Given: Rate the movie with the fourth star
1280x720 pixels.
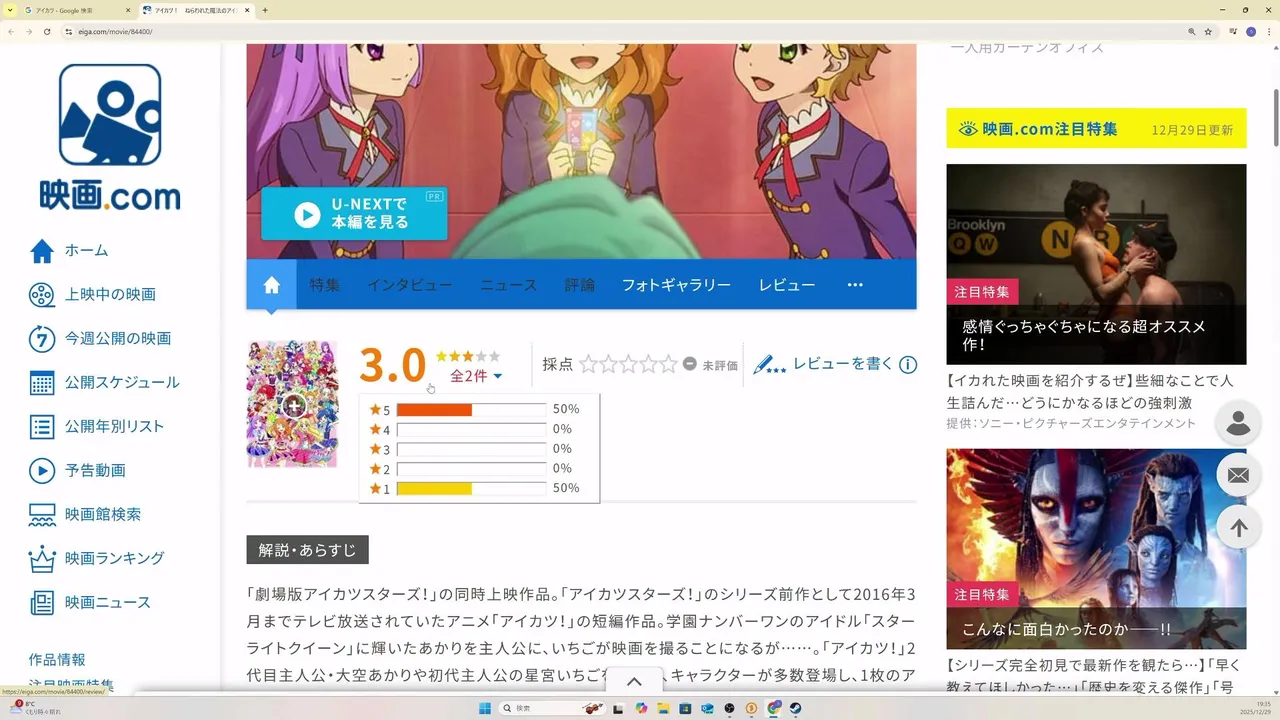Looking at the screenshot, I should [x=648, y=364].
